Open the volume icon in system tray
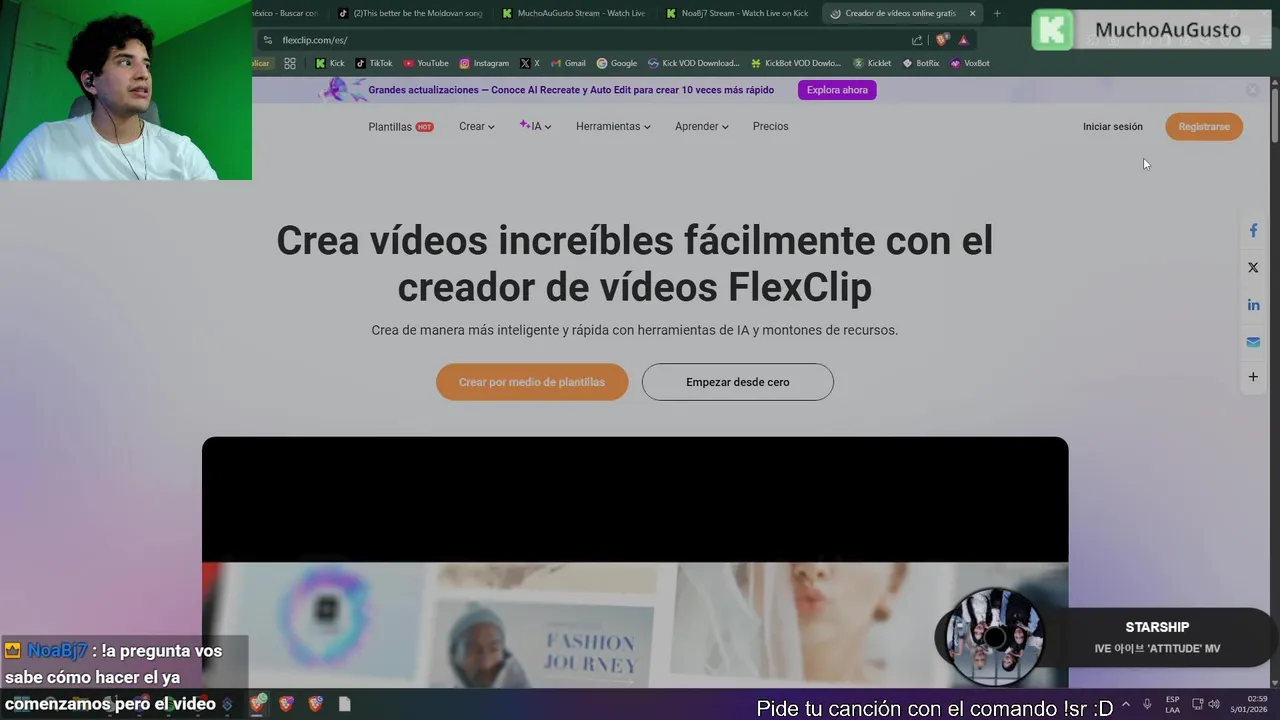Image resolution: width=1280 pixels, height=720 pixels. coord(1214,704)
